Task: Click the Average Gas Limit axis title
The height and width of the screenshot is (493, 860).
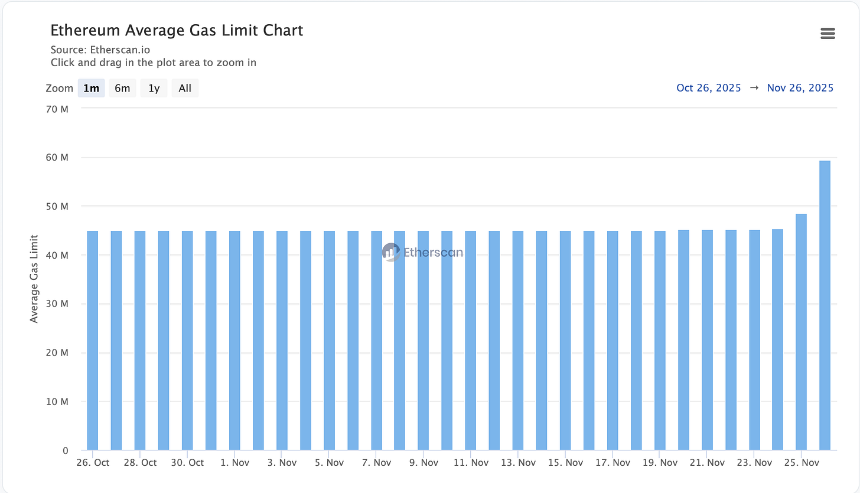Action: (34, 279)
